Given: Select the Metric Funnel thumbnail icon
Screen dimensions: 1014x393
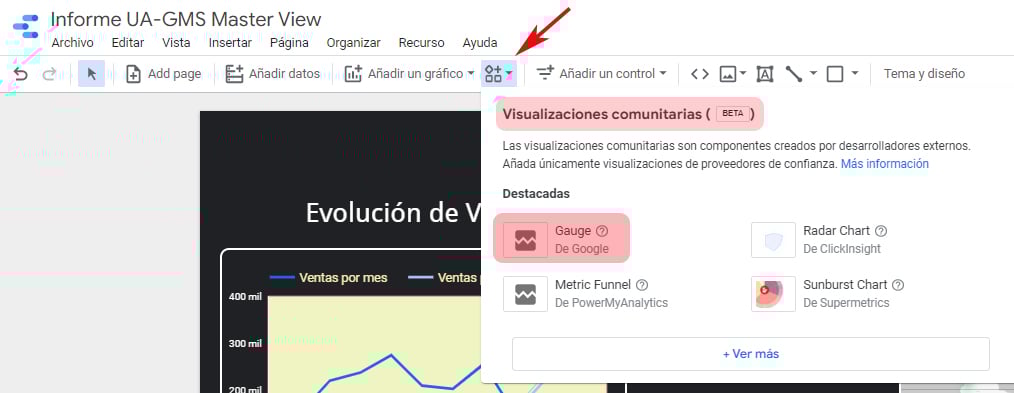Looking at the screenshot, I should point(525,294).
